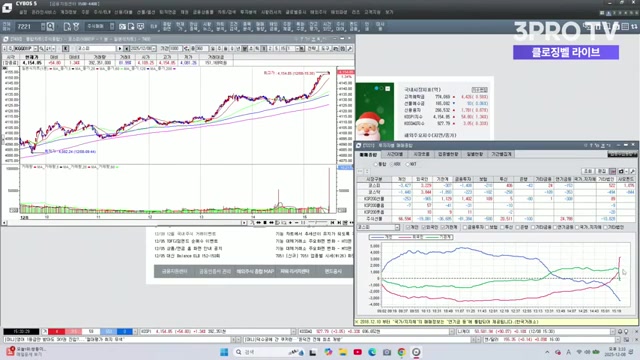Switch to the 시간대별 tab
The width and height of the screenshot is (640, 360).
click(395, 154)
